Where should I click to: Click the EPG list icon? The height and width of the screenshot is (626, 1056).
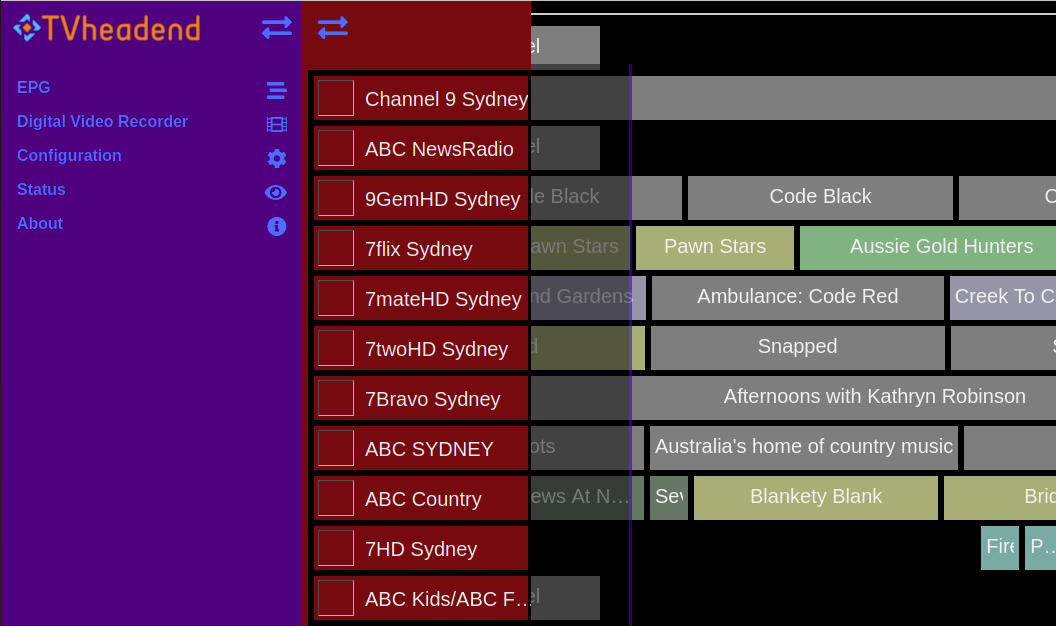[x=277, y=90]
